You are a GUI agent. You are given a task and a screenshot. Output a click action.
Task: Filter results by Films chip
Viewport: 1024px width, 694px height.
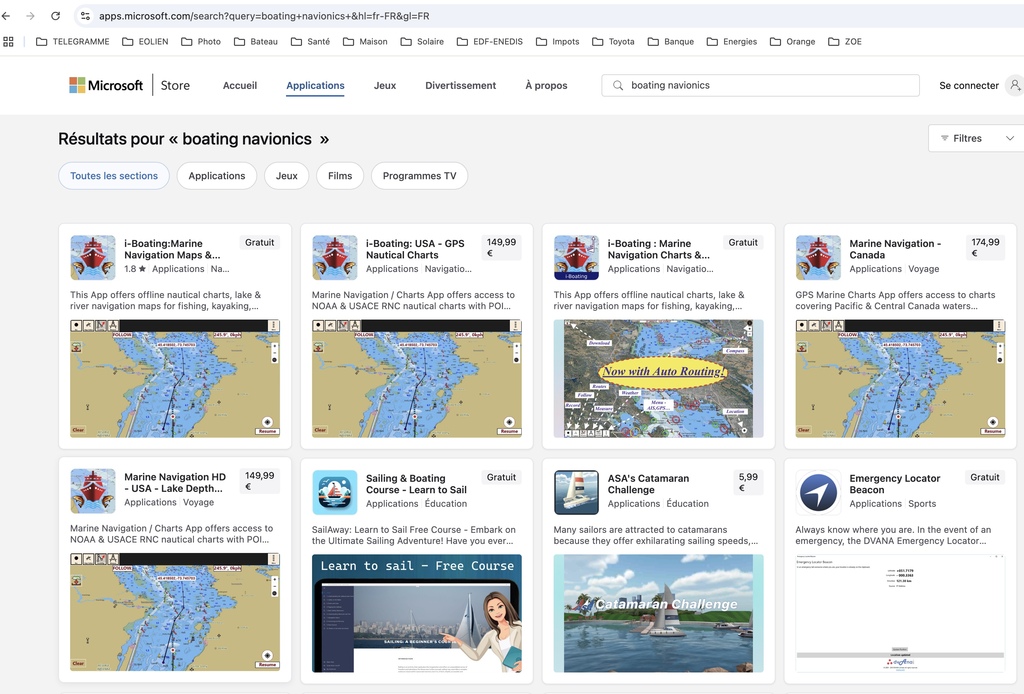pos(340,176)
